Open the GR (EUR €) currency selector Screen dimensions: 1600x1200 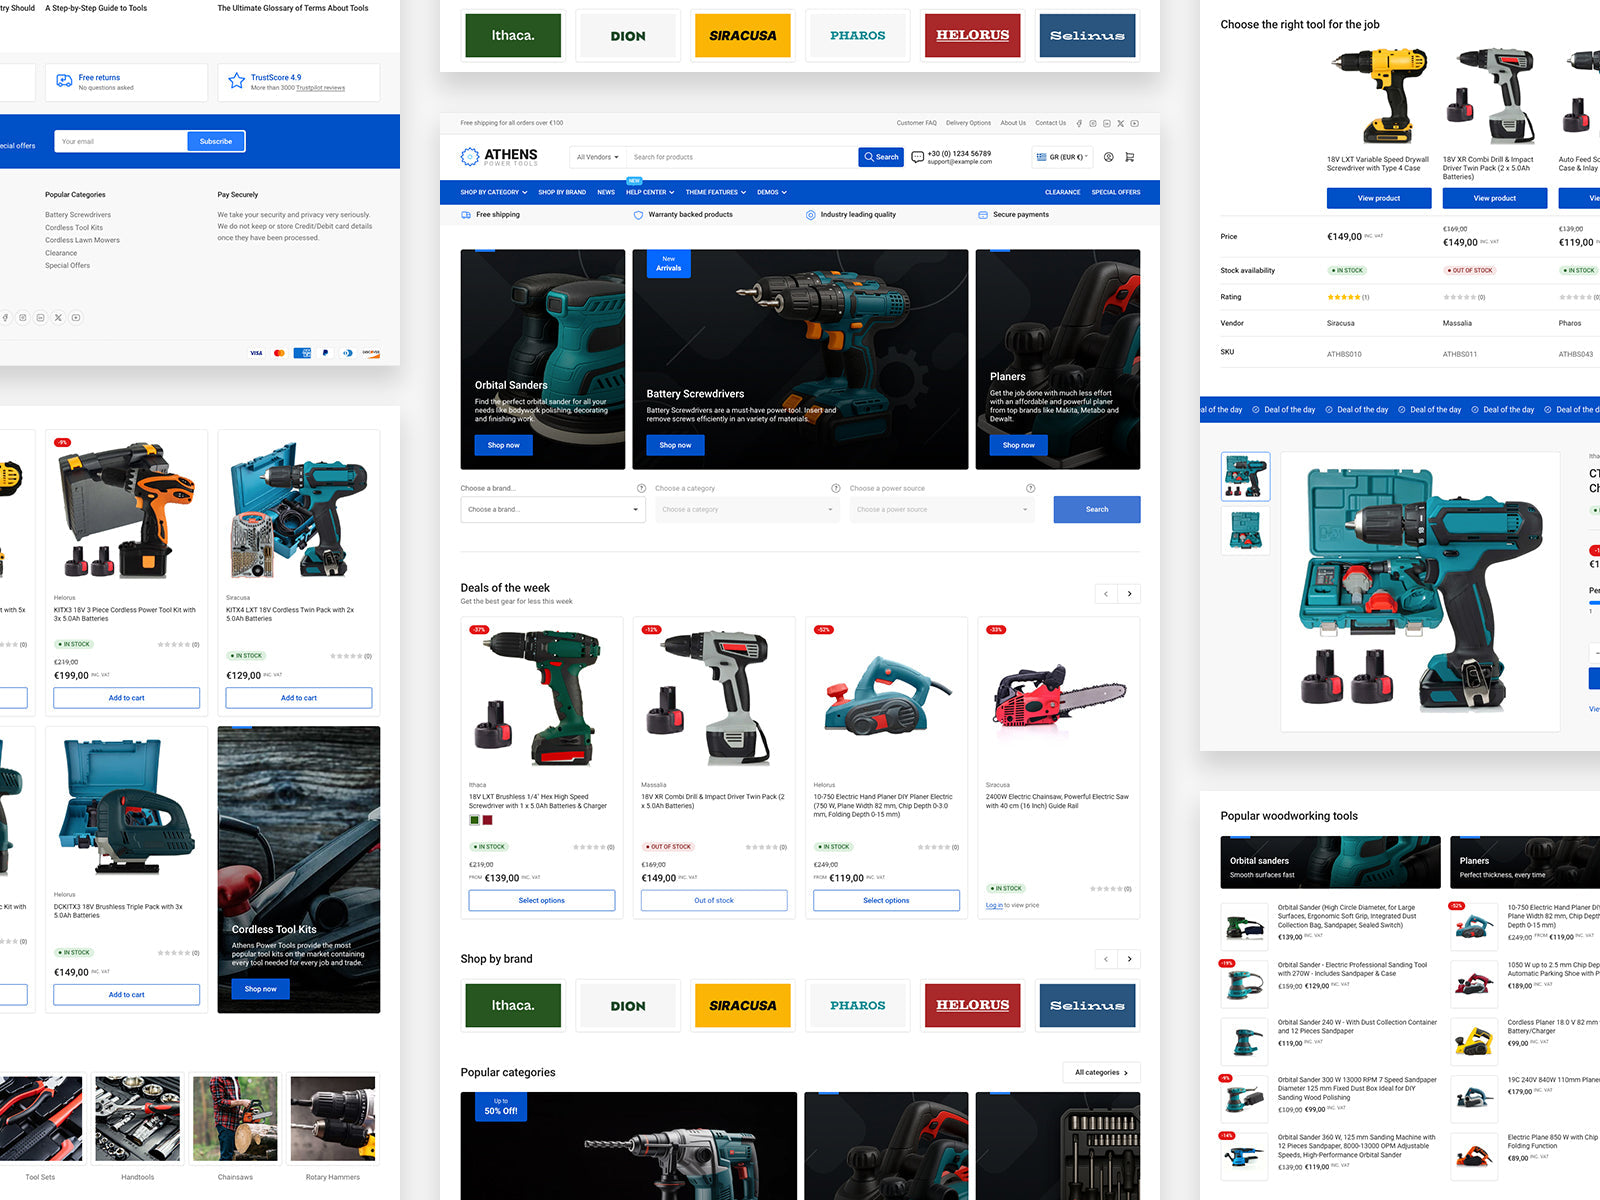(1061, 157)
